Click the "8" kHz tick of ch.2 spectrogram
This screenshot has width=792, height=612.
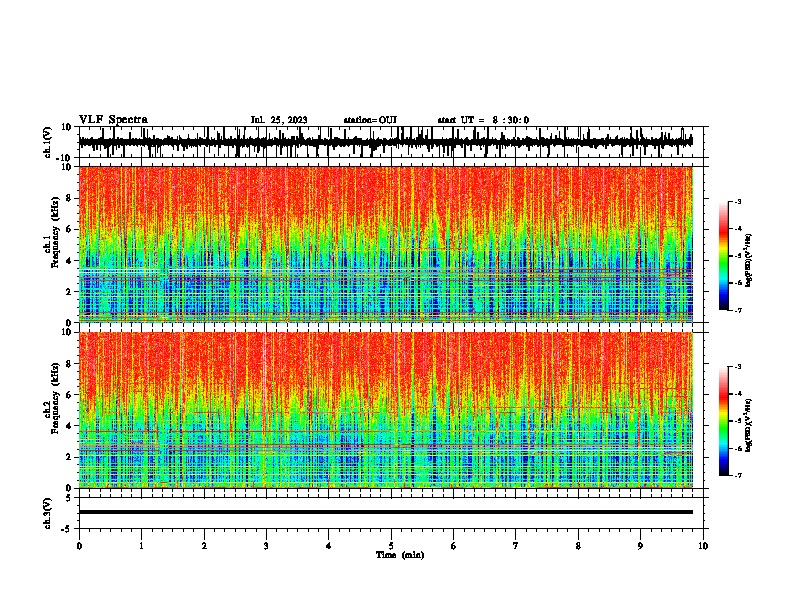coord(70,364)
